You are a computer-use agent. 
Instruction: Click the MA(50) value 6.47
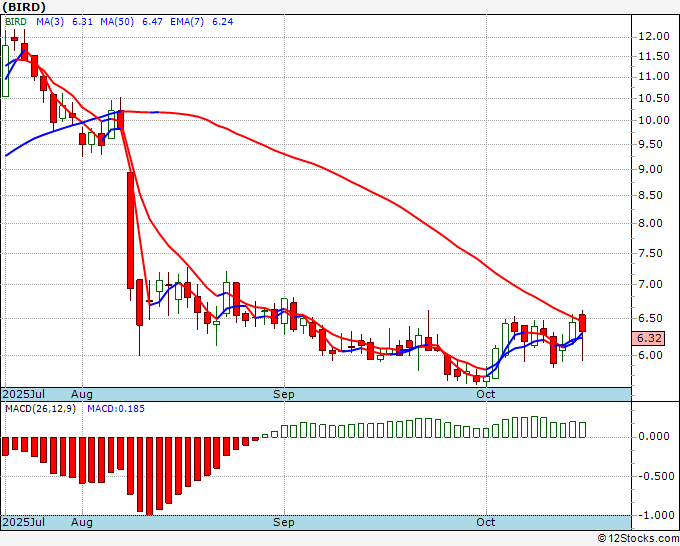(x=153, y=22)
